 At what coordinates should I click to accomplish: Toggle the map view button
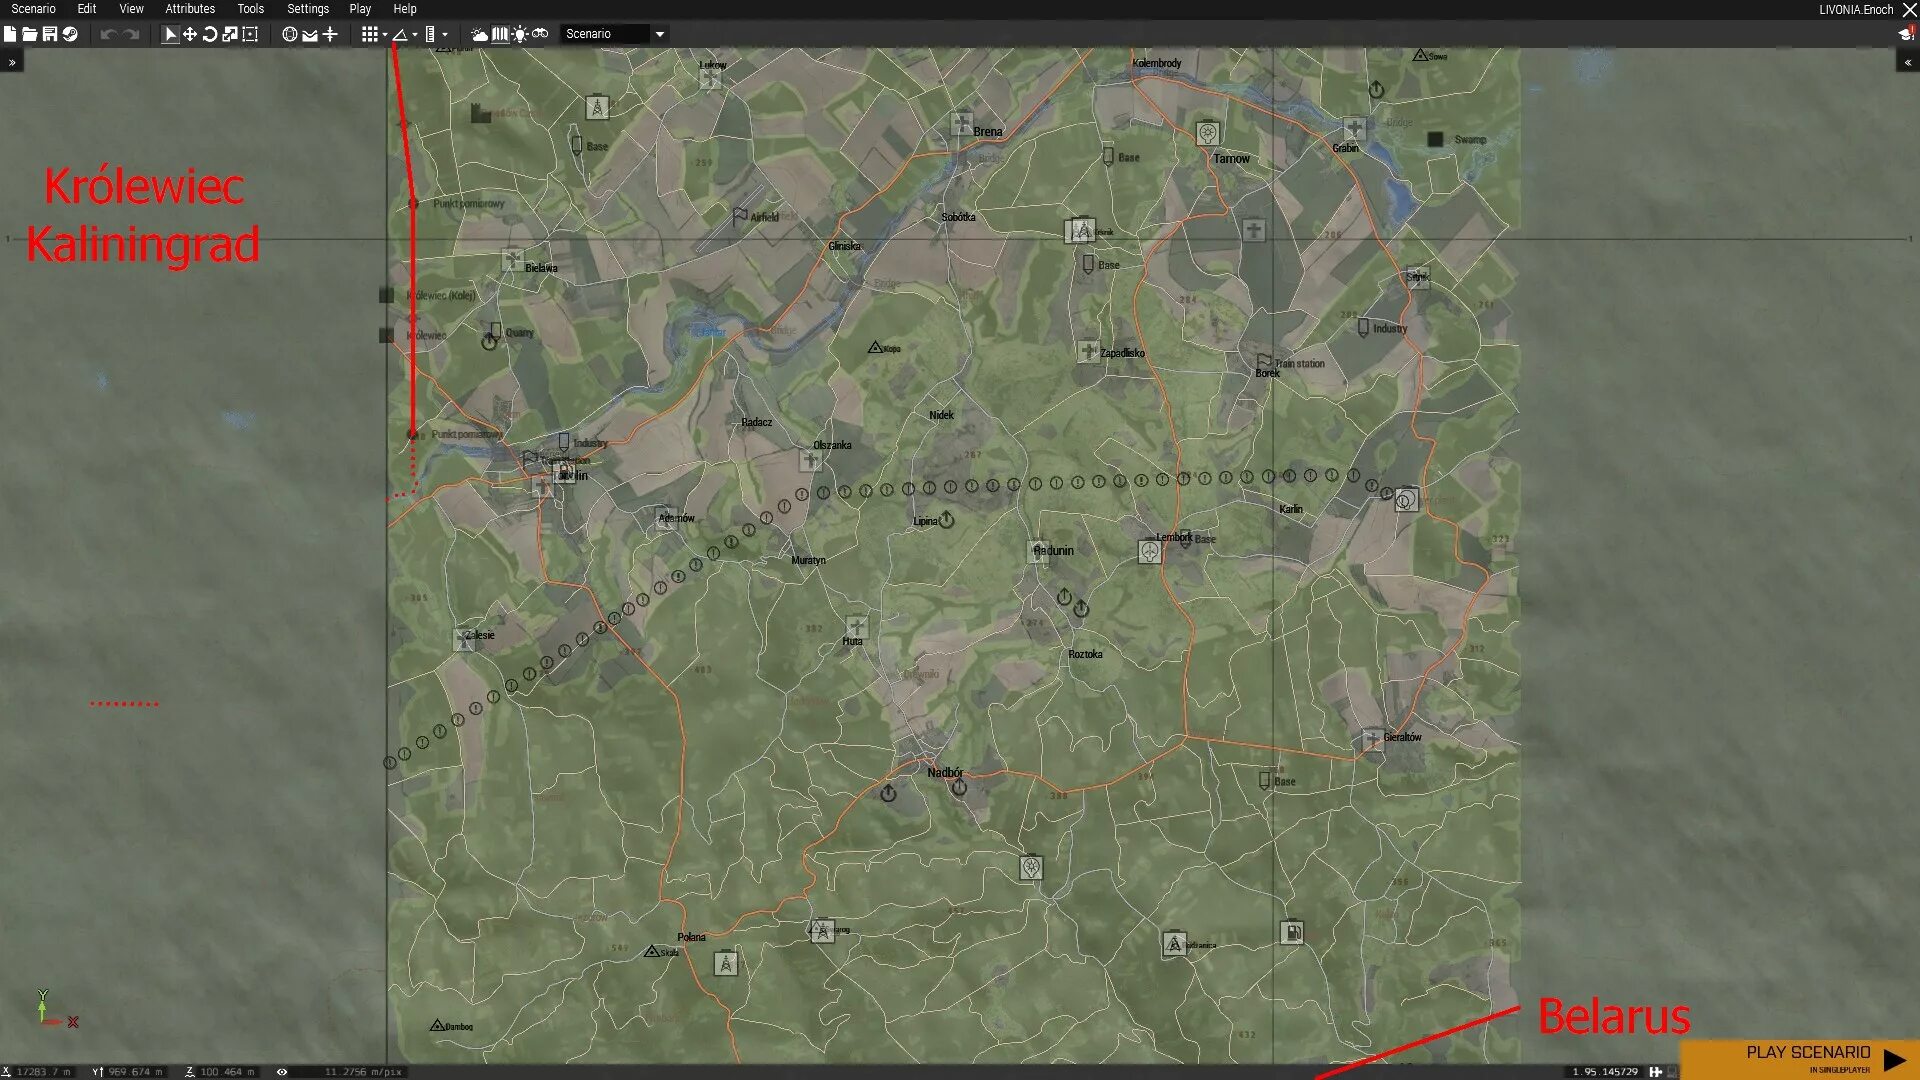pyautogui.click(x=500, y=34)
